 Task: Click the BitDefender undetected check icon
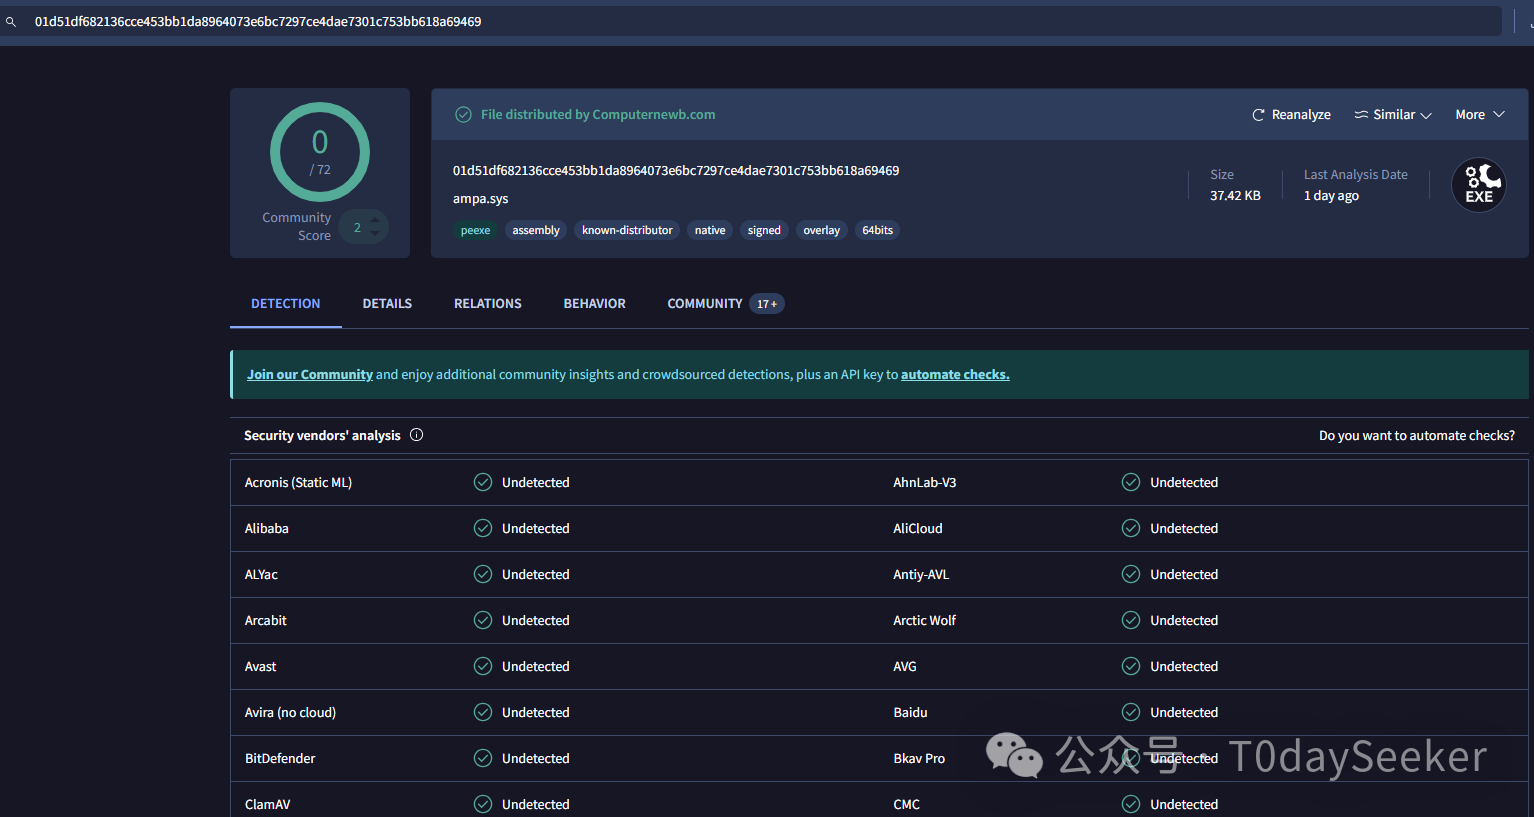(x=483, y=758)
